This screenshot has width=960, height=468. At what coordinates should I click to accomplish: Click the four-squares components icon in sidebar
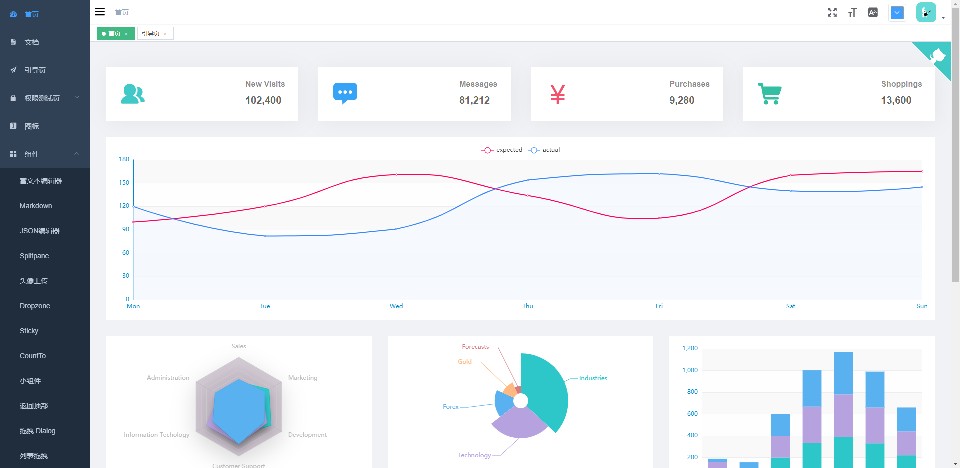click(13, 154)
